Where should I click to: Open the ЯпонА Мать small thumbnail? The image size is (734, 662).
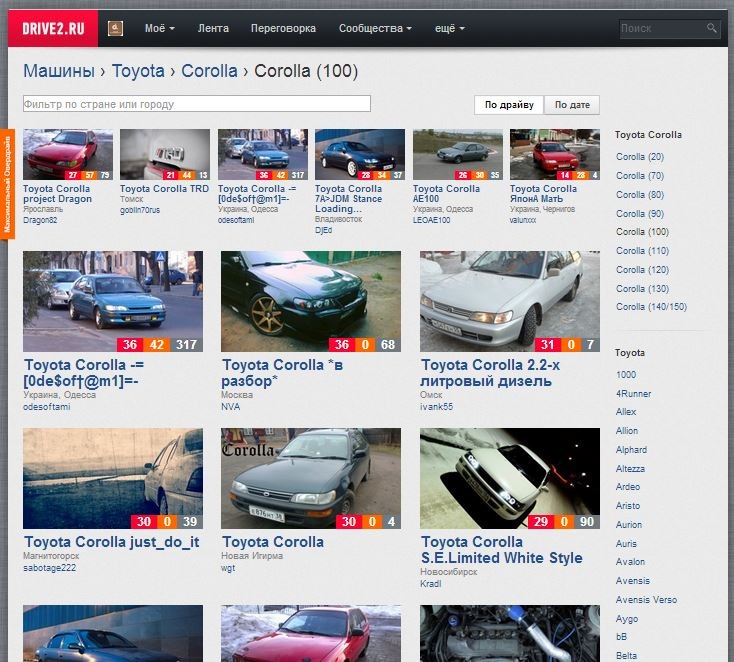(x=555, y=154)
